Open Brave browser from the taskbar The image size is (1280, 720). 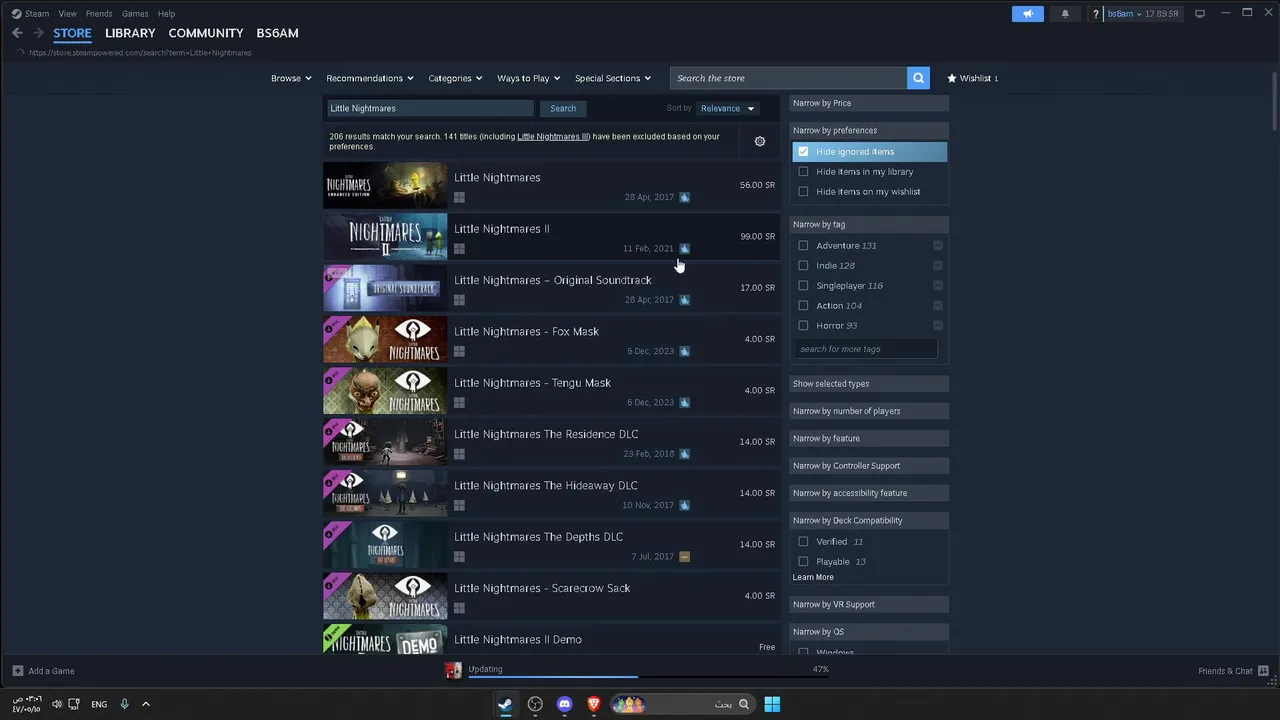pos(593,704)
